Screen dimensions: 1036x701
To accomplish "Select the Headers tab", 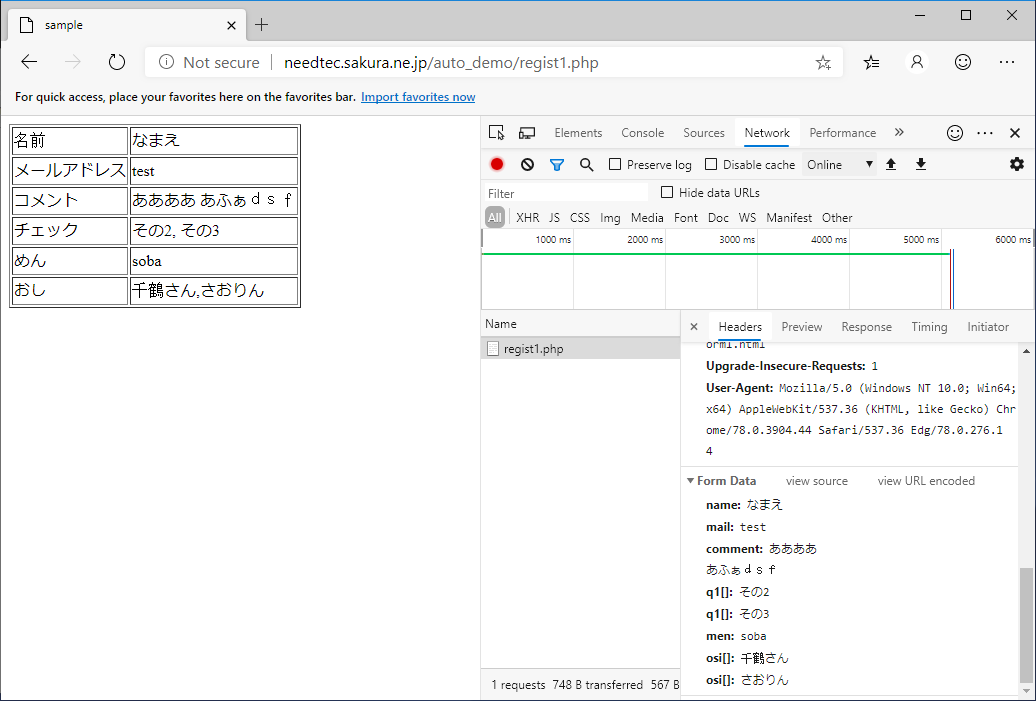I will 740,326.
